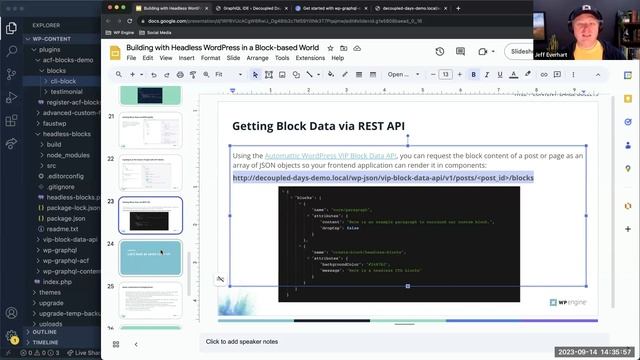This screenshot has height=360, width=640.
Task: Open VS Code Explorer view icon
Action: (11, 28)
